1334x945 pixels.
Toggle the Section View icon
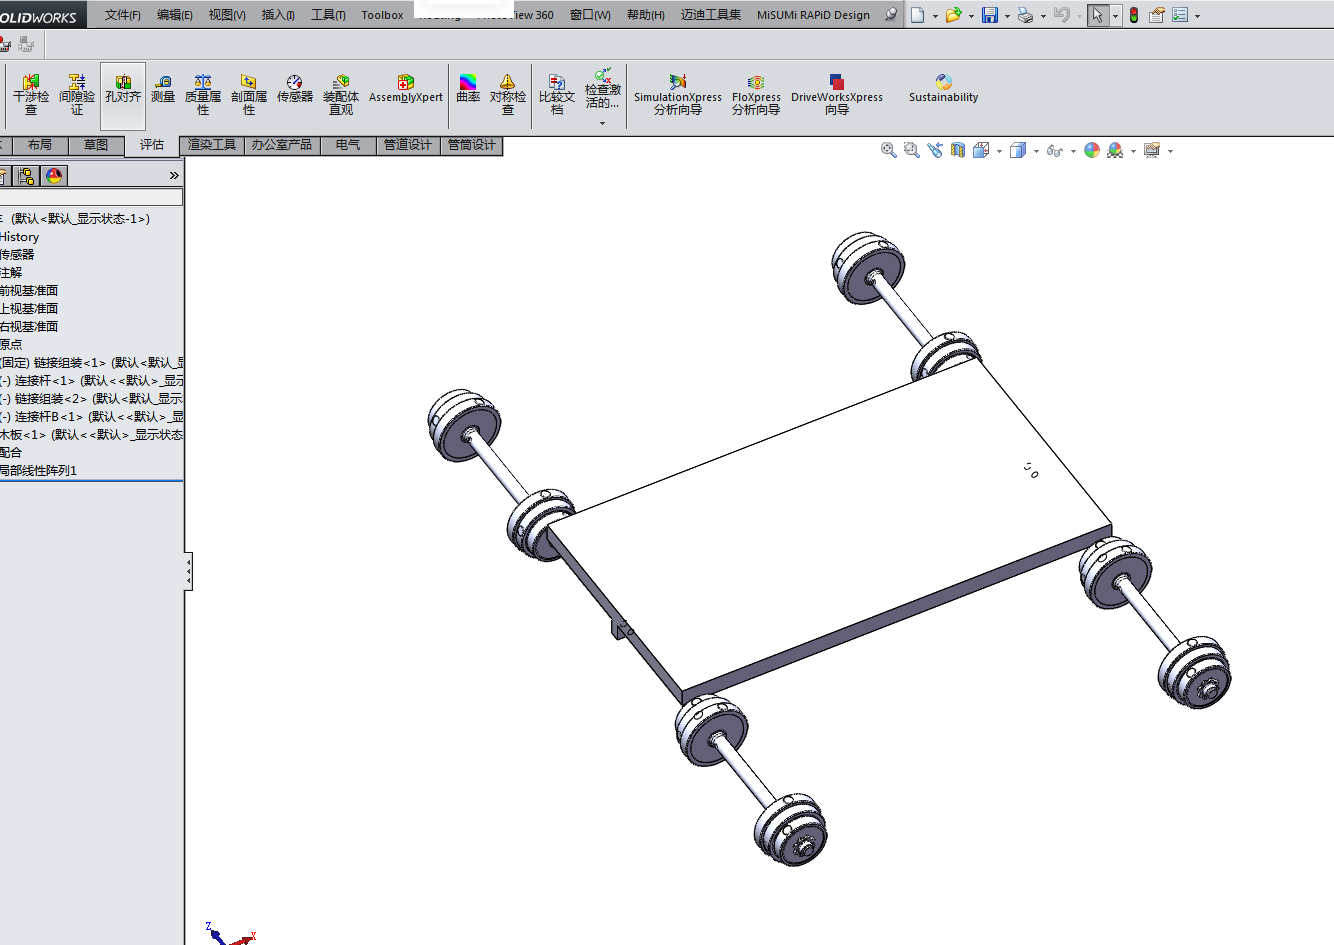(958, 150)
